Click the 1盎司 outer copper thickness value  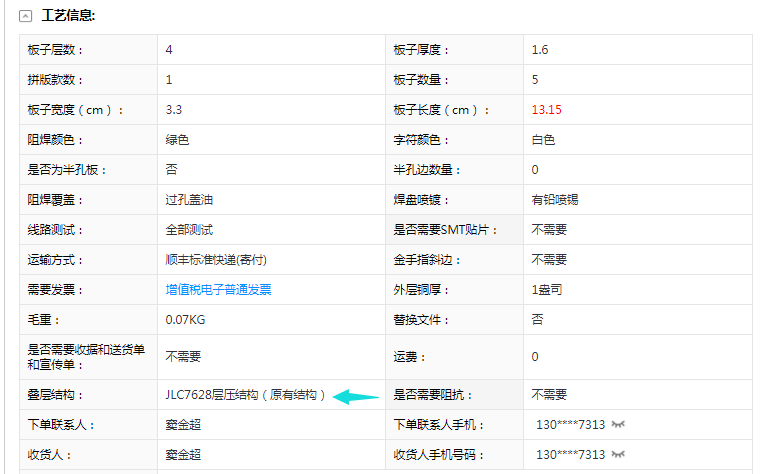[x=549, y=289]
